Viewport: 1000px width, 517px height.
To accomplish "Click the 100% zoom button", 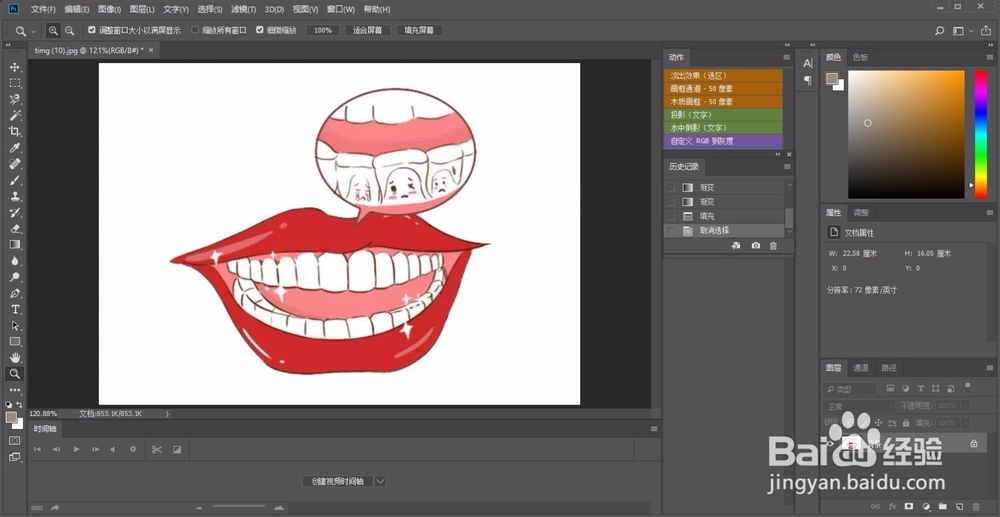I will tap(323, 31).
